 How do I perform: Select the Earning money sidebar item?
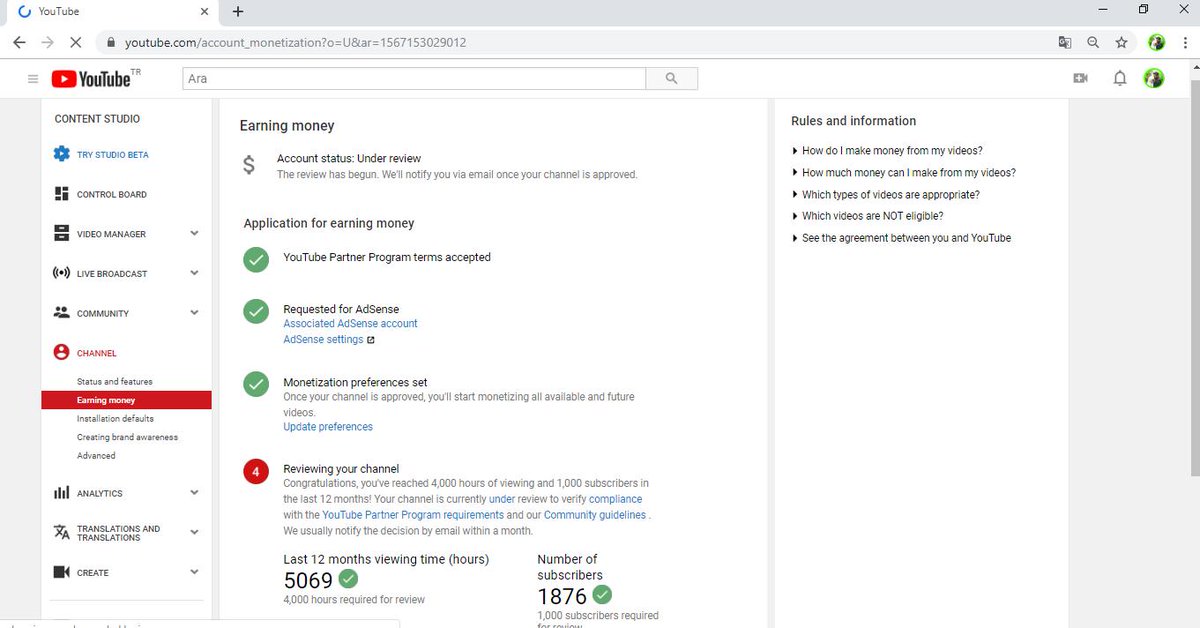pyautogui.click(x=126, y=400)
